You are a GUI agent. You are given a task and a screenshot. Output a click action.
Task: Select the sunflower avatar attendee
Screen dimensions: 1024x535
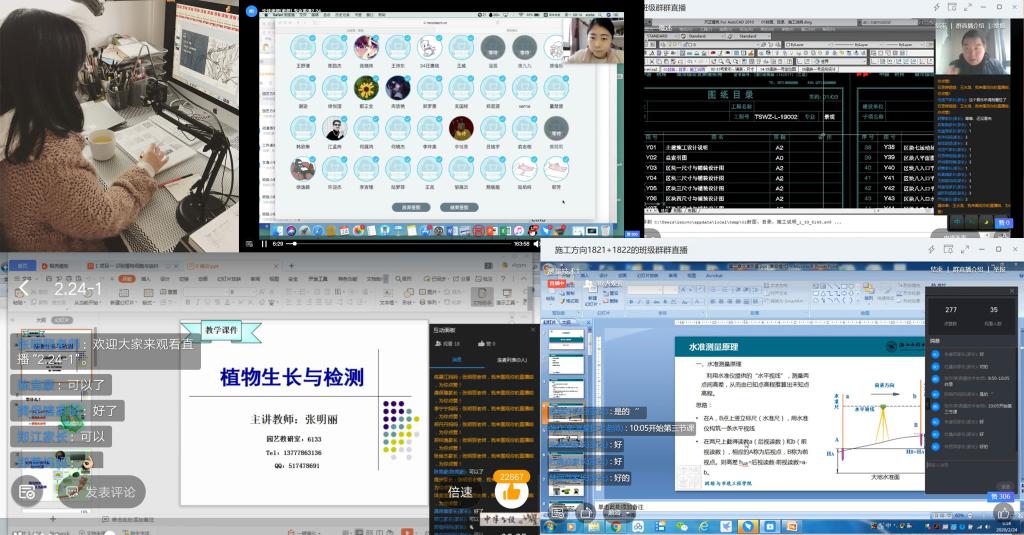[x=366, y=88]
